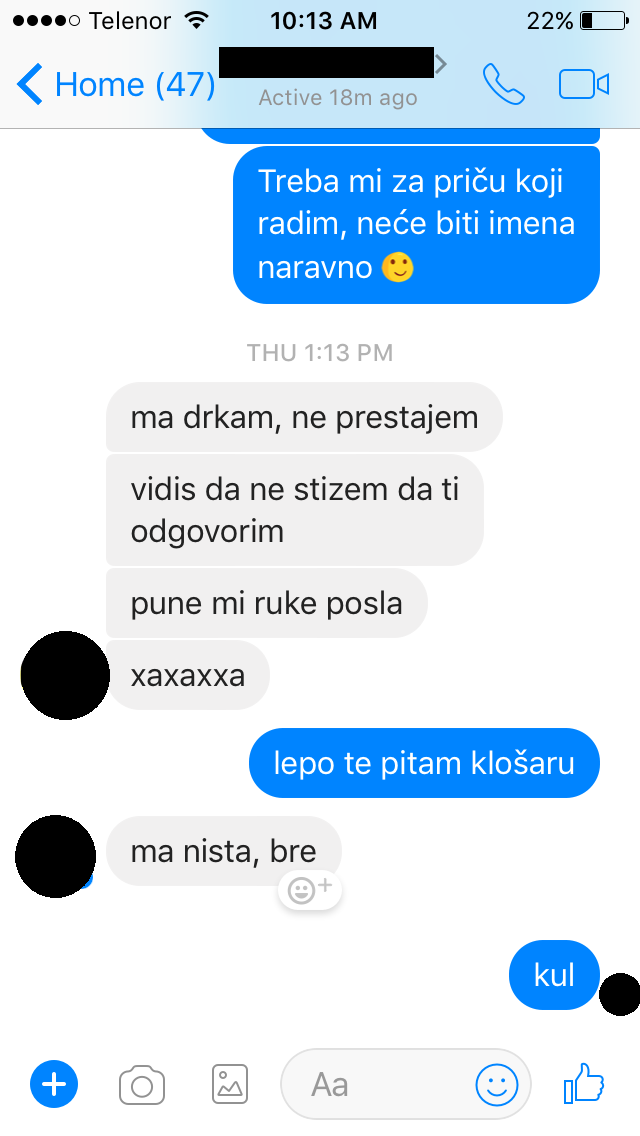Open the blue plus attachments menu
Viewport: 640px width, 1136px height.
54,1084
